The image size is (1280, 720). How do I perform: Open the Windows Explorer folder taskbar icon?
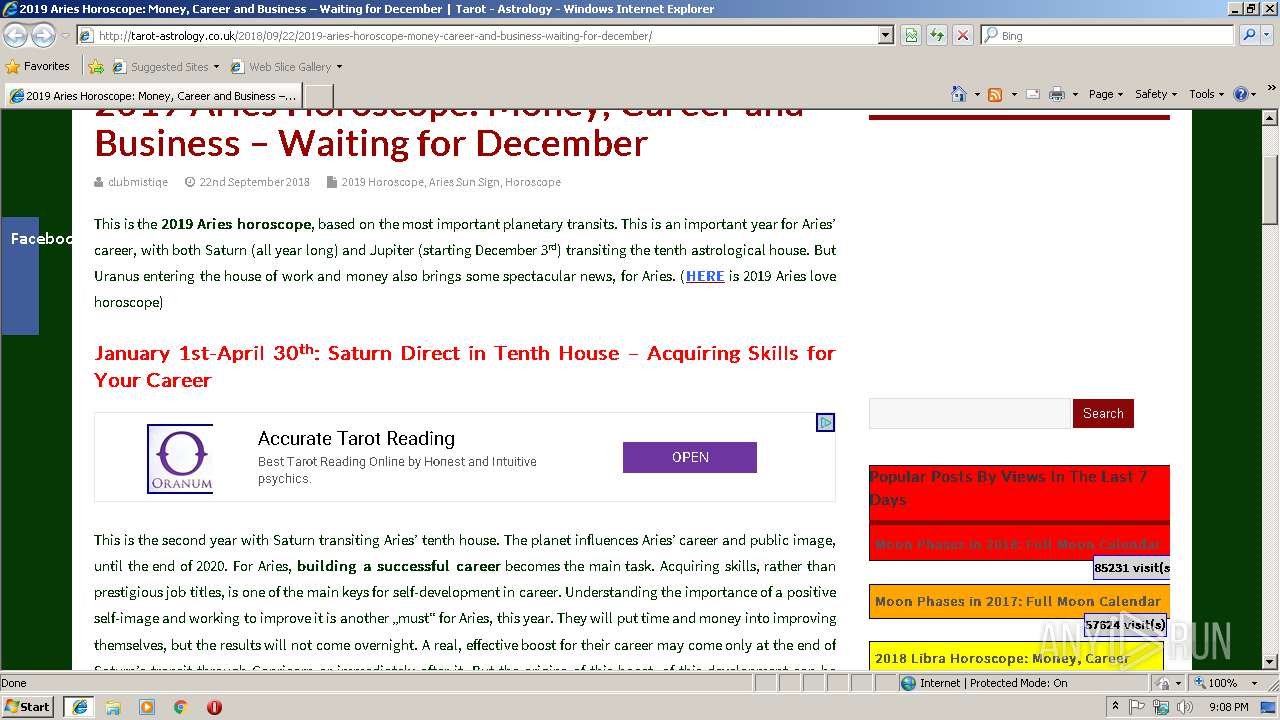(x=113, y=706)
